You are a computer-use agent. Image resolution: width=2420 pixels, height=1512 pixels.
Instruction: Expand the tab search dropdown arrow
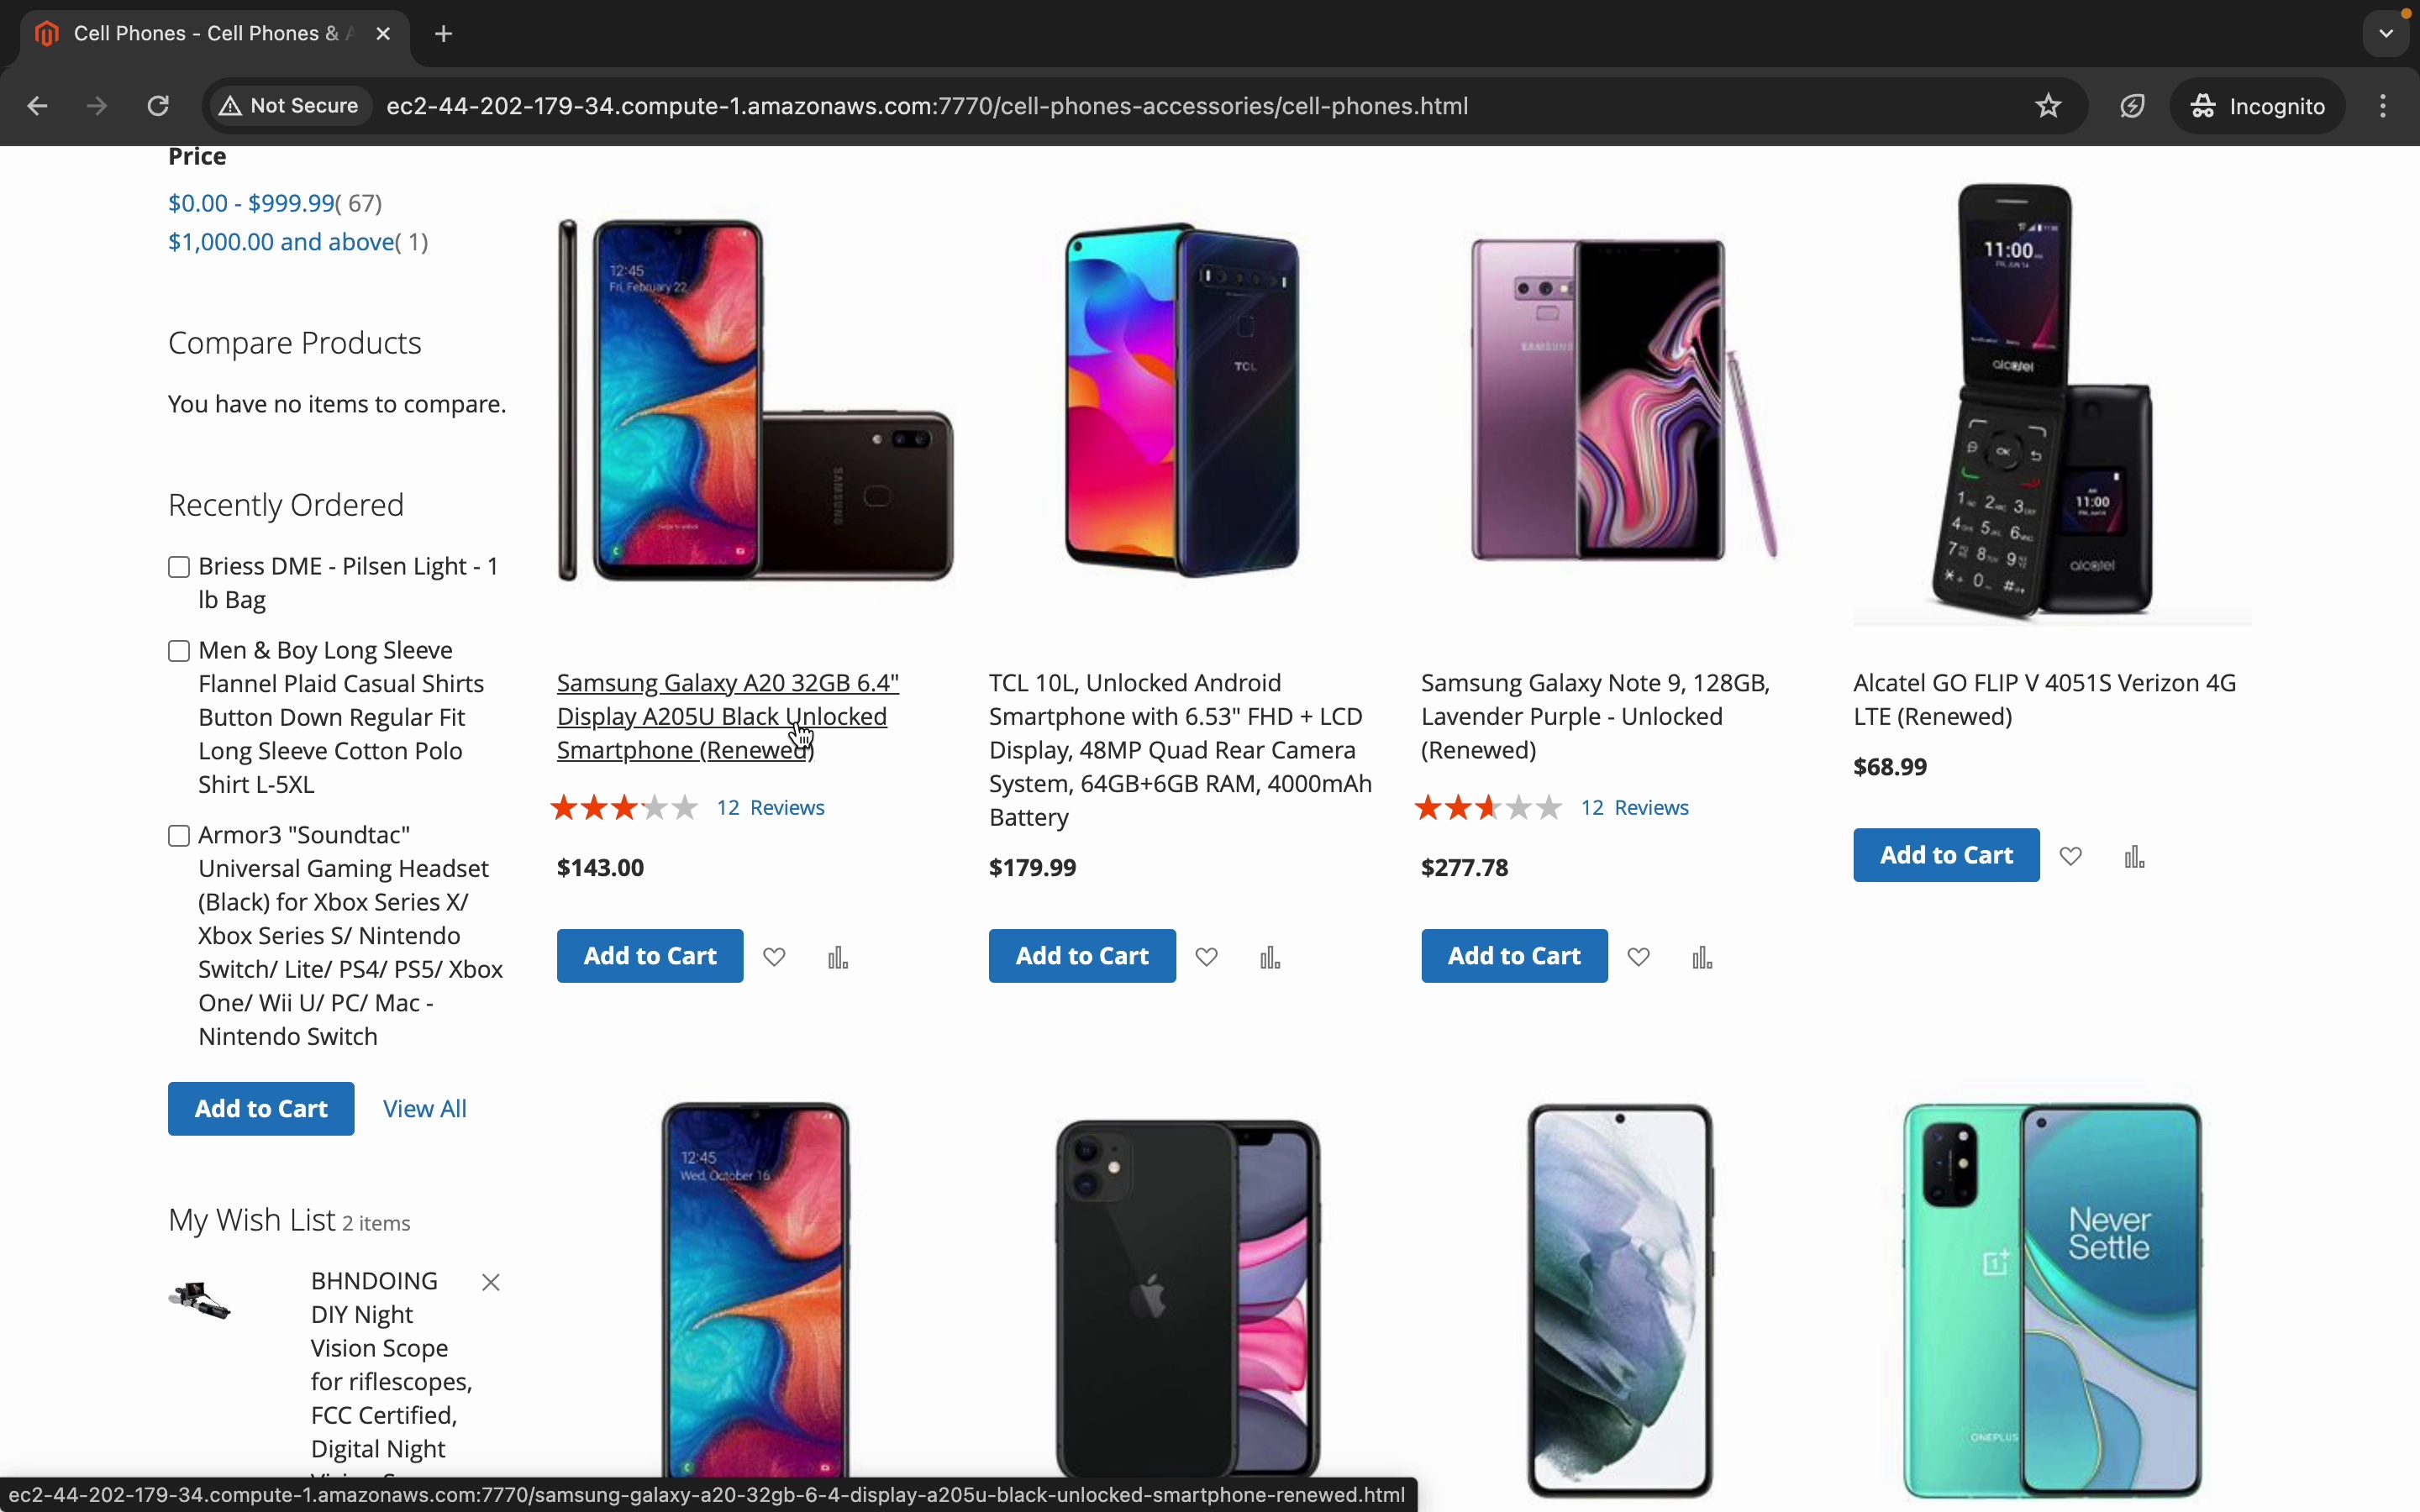pyautogui.click(x=2386, y=34)
